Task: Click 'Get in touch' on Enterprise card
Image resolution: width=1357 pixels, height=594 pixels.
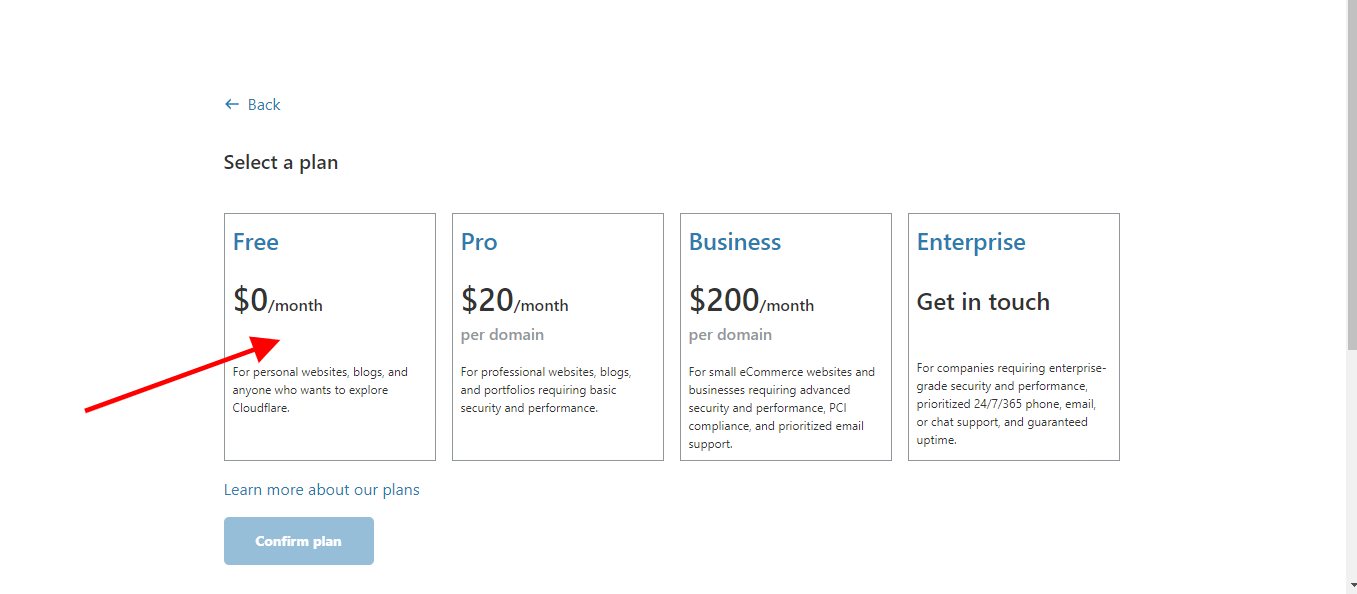Action: coord(983,301)
